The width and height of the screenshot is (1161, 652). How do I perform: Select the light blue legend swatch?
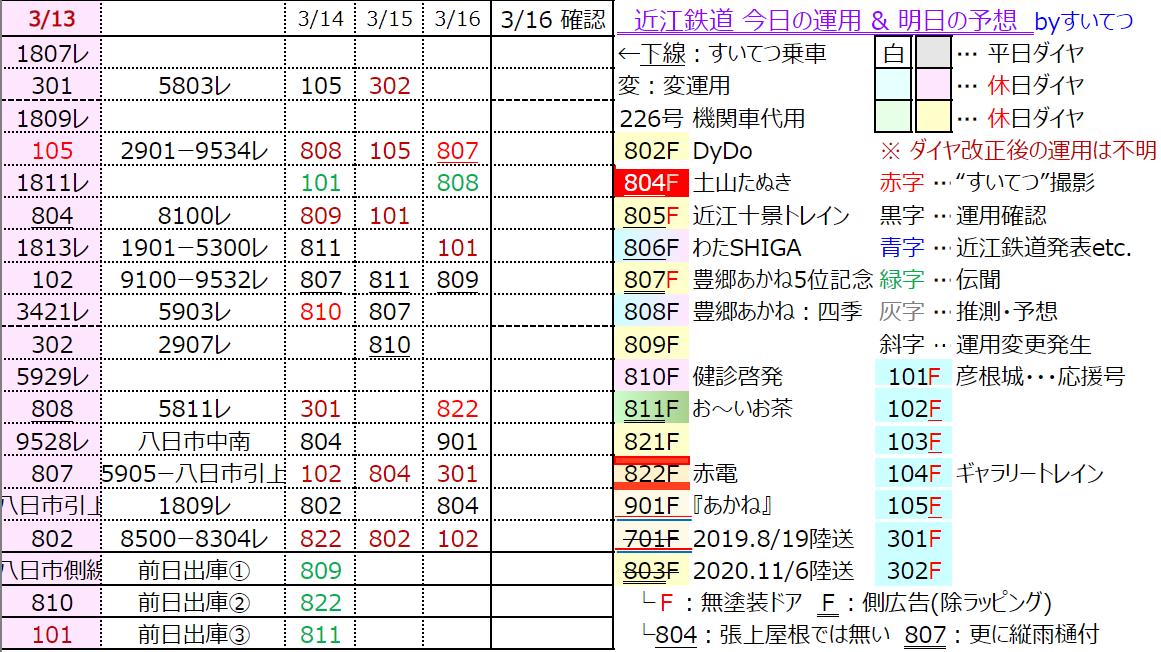coord(893,85)
